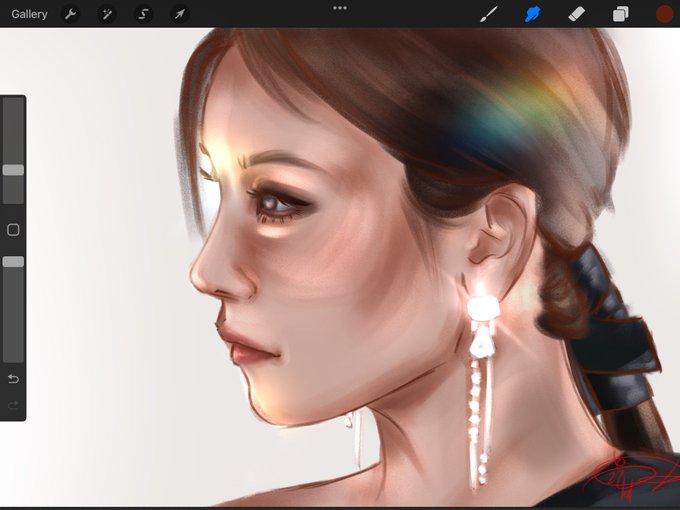680x510 pixels.
Task: Activate the Transform arrow tool
Action: click(x=180, y=14)
